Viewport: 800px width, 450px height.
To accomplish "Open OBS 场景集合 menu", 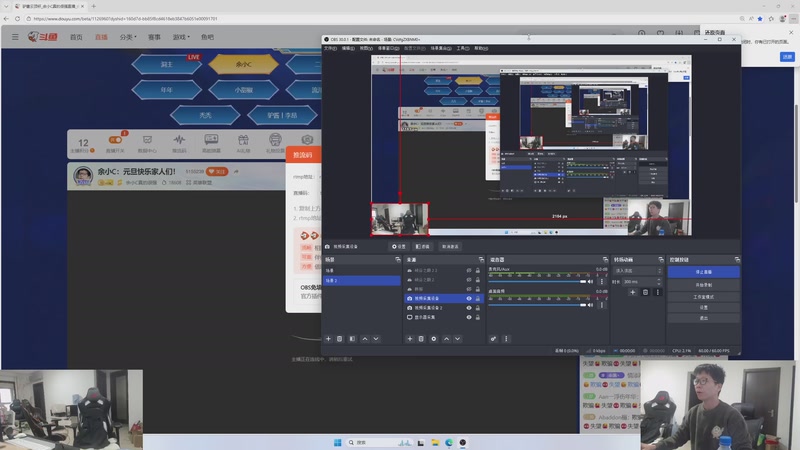I will 440,48.
